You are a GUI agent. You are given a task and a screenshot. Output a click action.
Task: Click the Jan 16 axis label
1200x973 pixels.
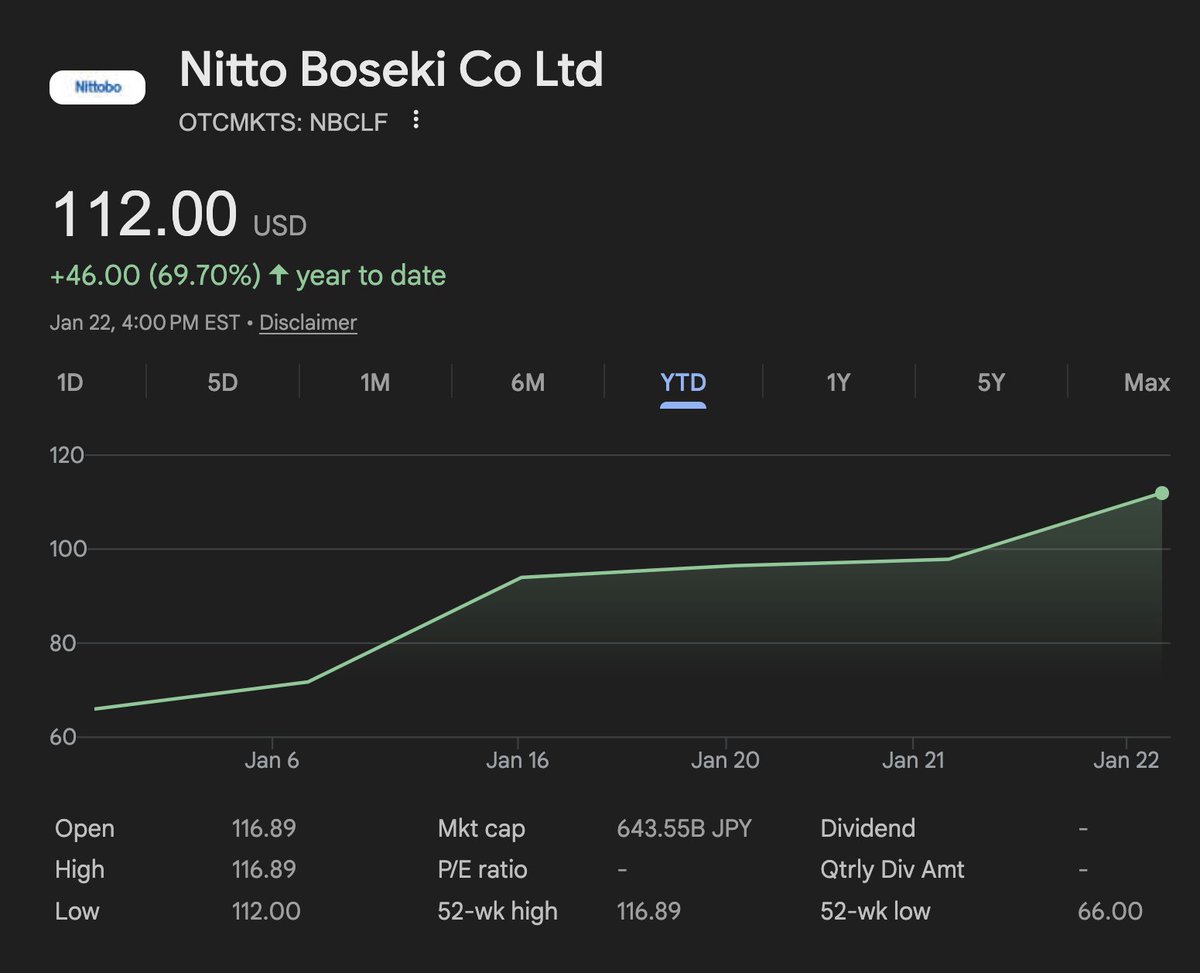(518, 761)
